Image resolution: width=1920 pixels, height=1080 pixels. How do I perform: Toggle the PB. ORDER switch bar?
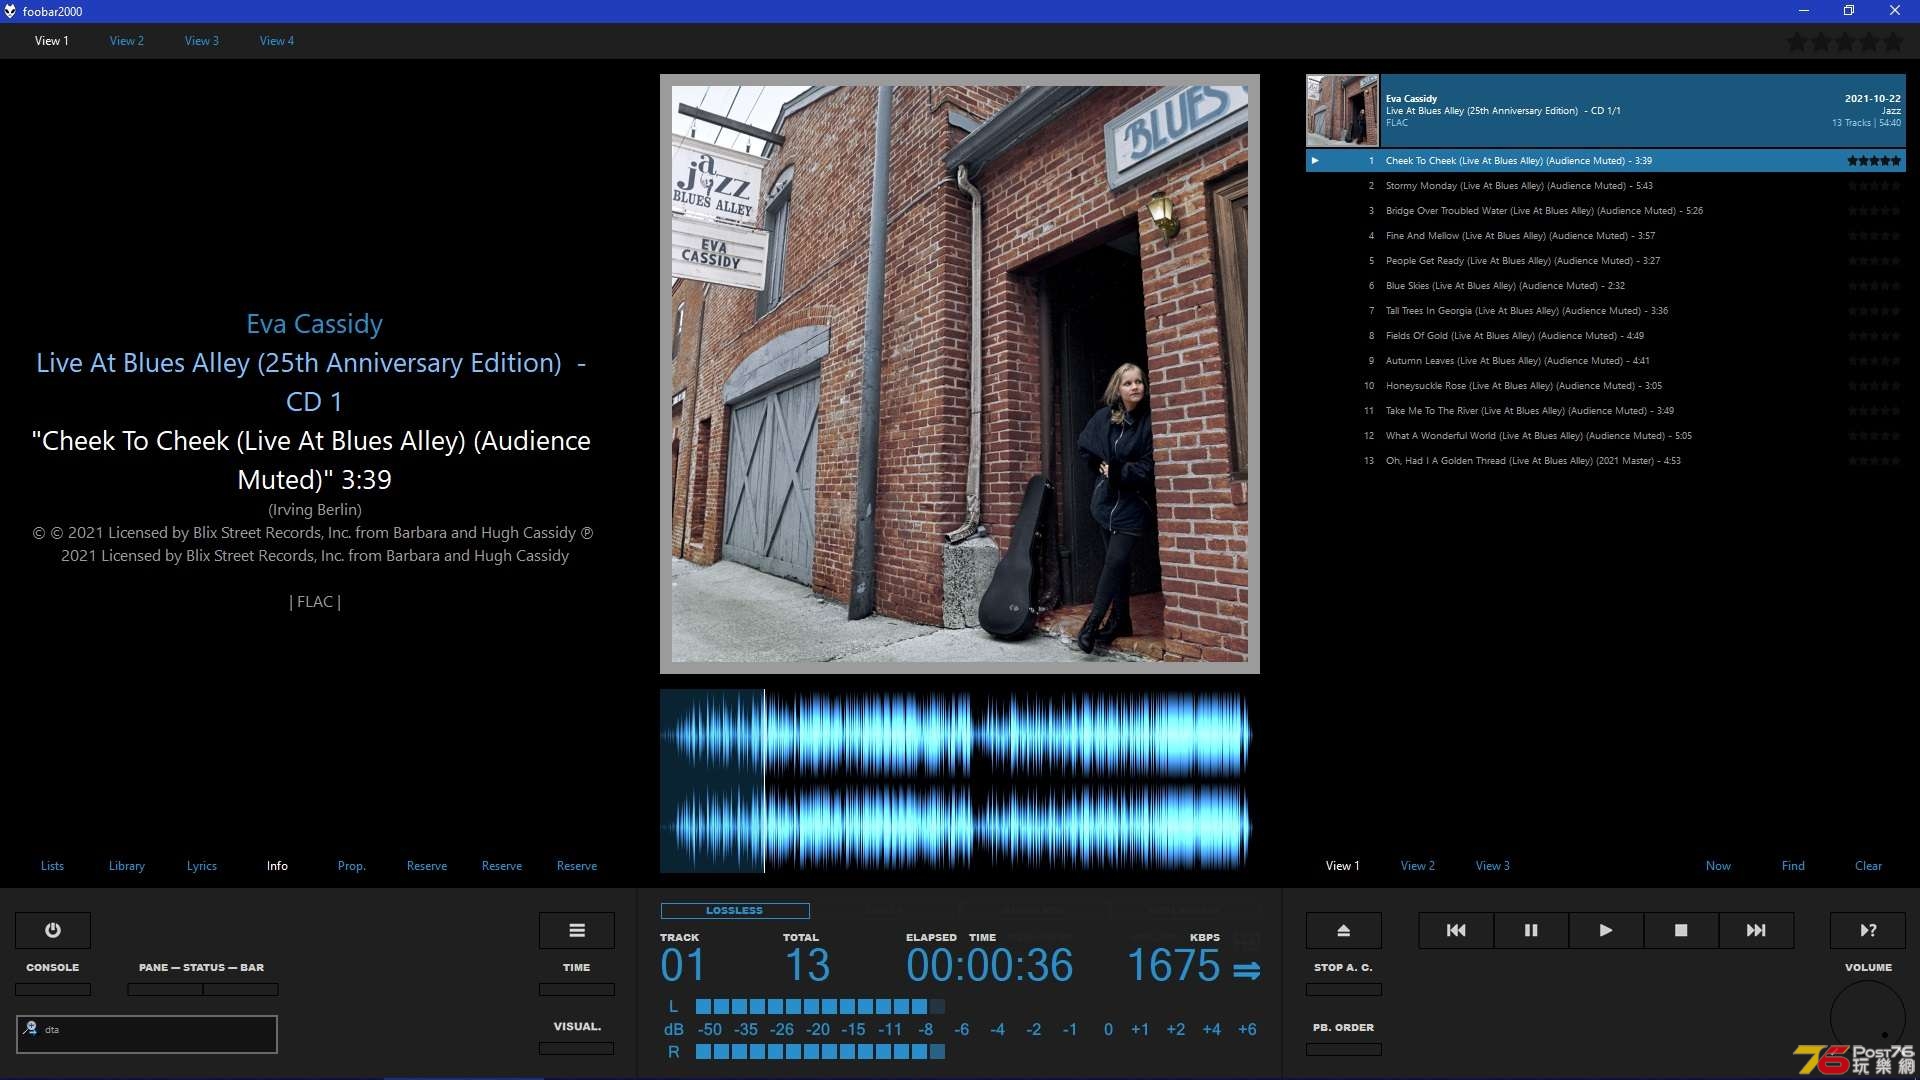pyautogui.click(x=1344, y=1049)
